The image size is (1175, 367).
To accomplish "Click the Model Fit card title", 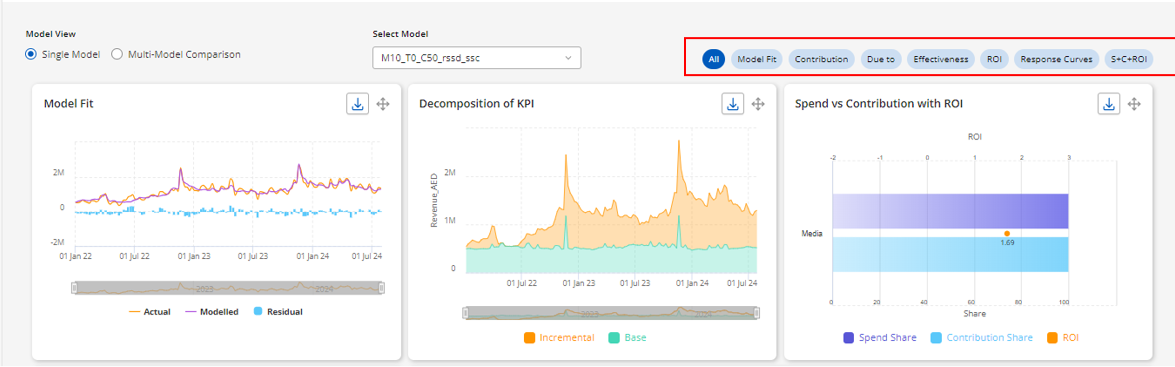I will coord(68,104).
